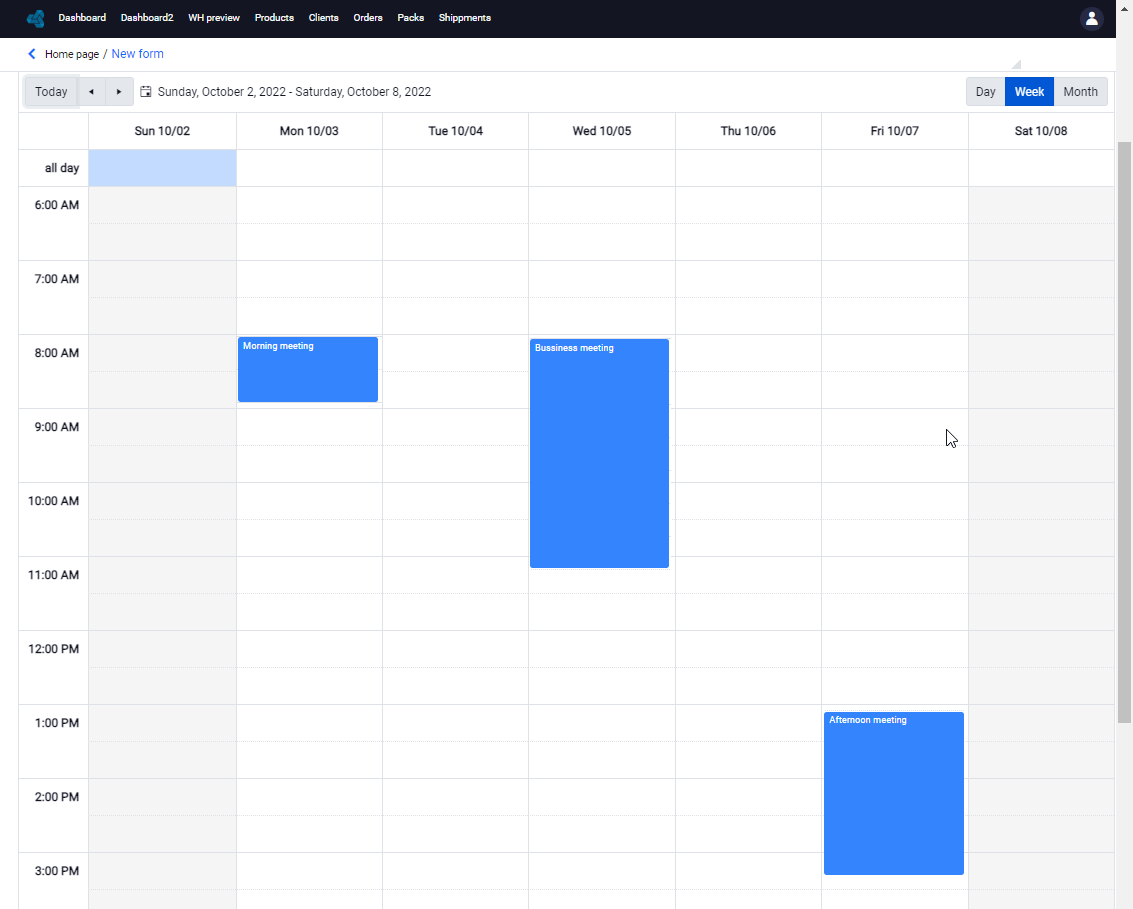Switch to Week view
Image resolution: width=1133 pixels, height=909 pixels.
(1030, 92)
